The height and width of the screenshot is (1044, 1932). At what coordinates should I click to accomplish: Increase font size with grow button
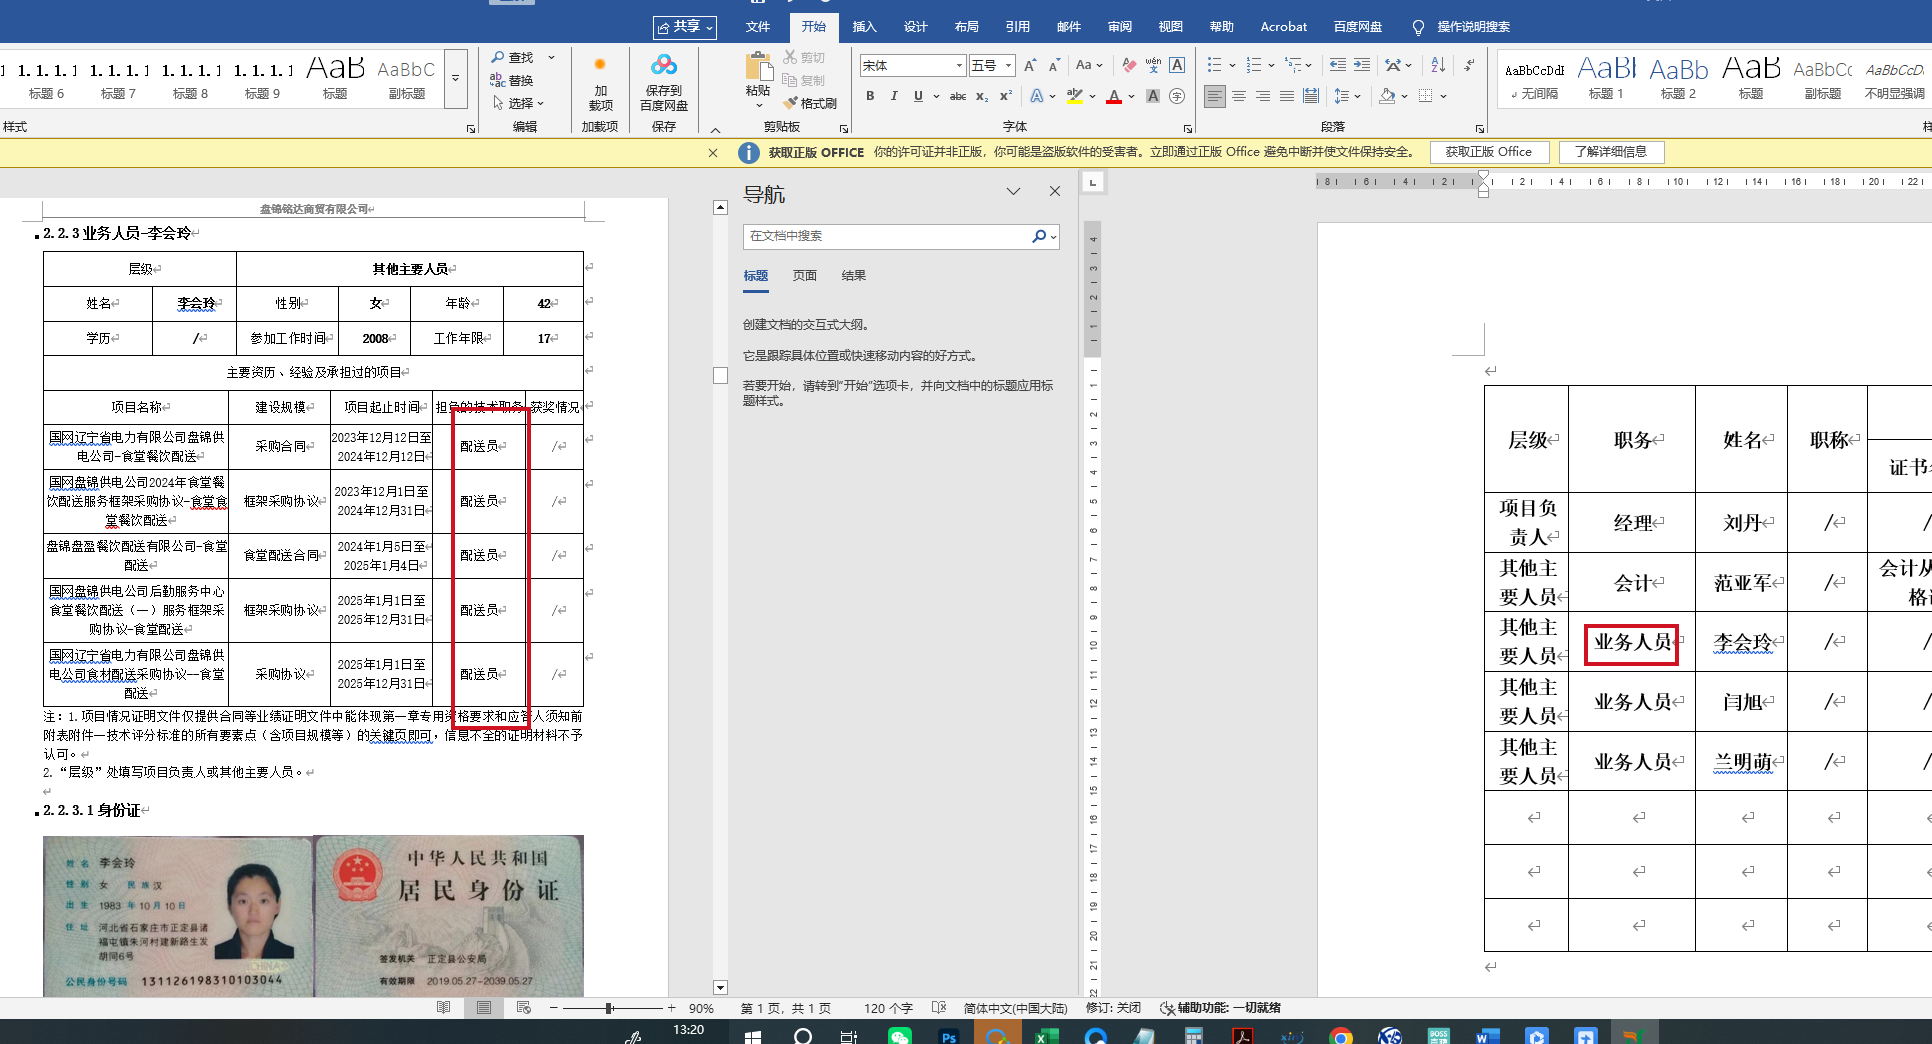[1030, 66]
